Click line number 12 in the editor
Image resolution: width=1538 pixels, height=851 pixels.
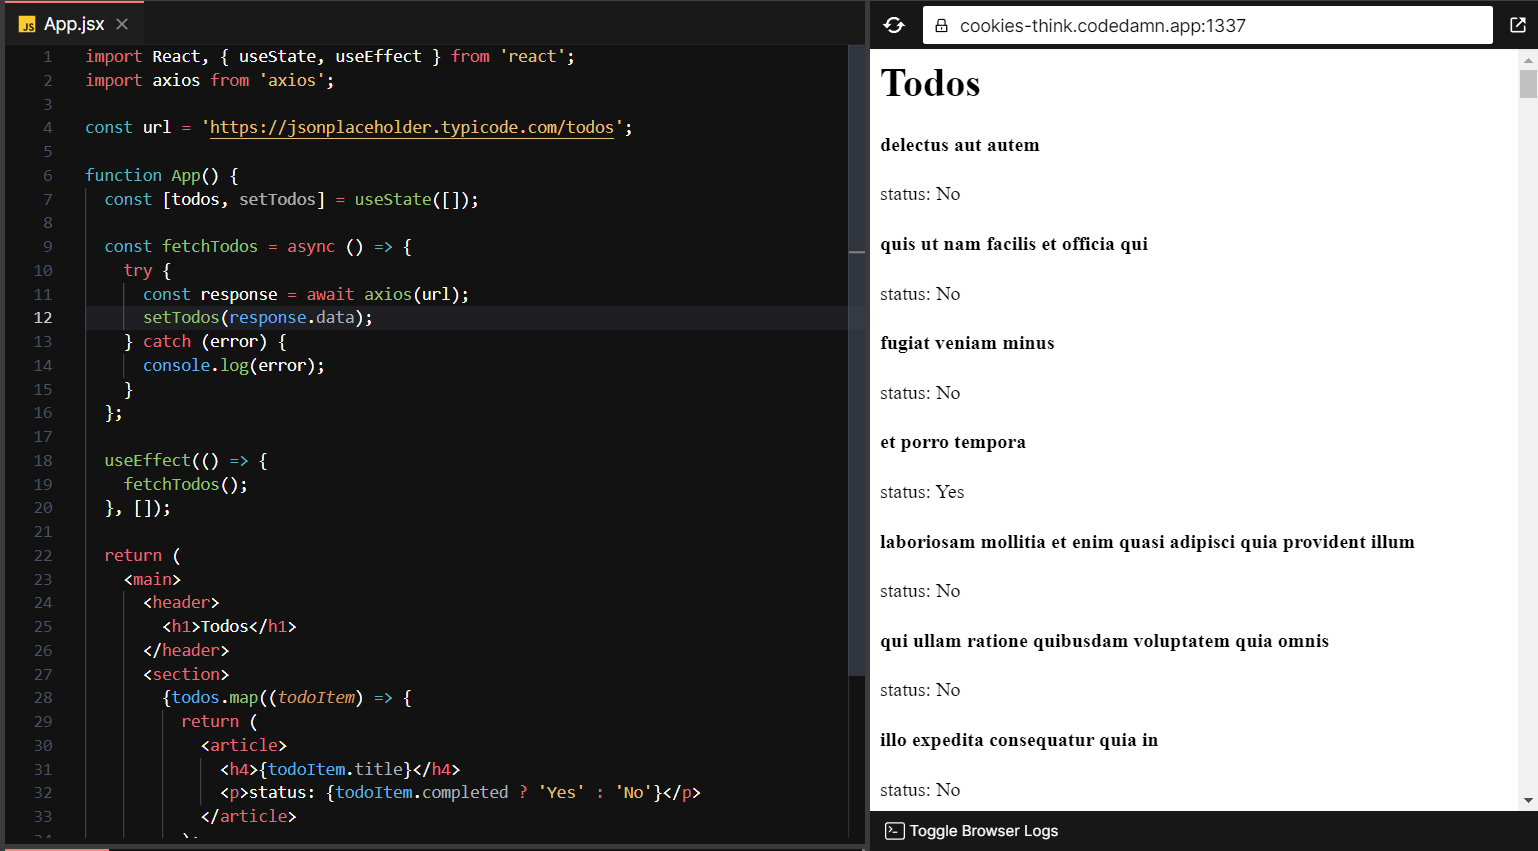pyautogui.click(x=42, y=317)
